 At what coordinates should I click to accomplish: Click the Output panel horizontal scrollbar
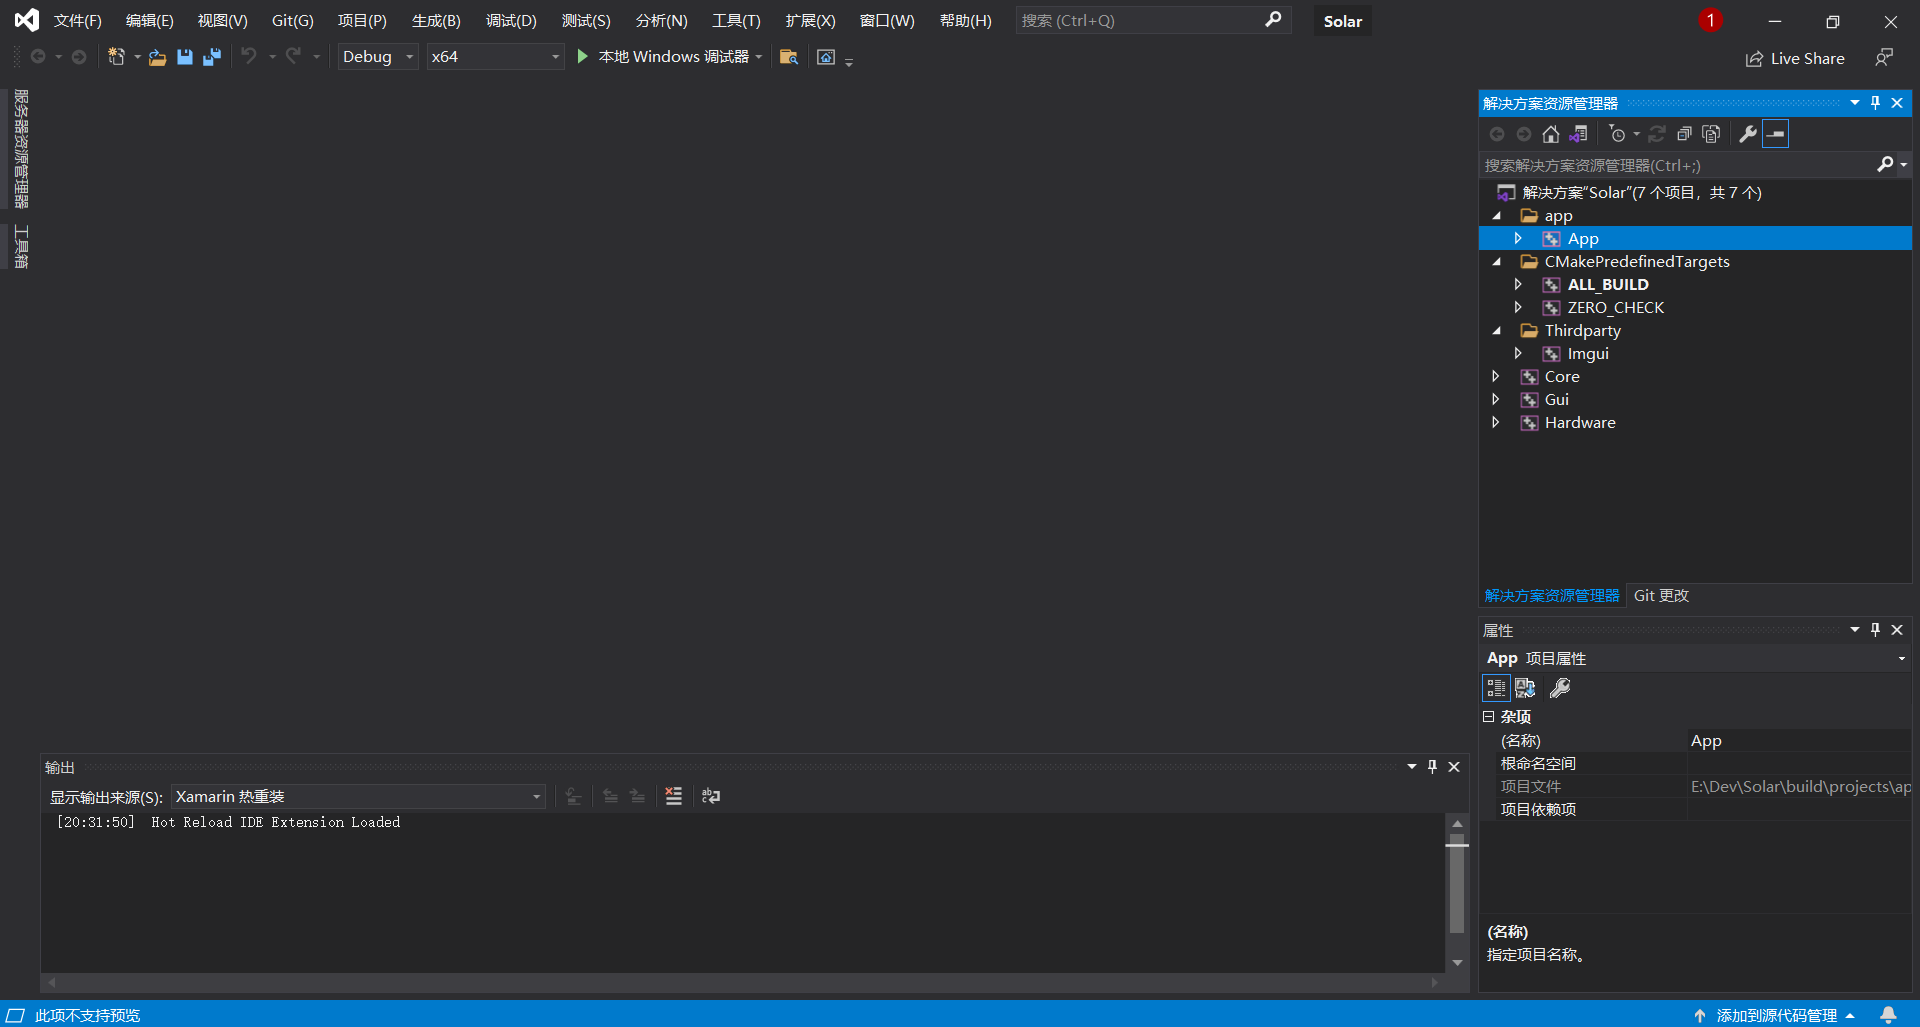743,982
